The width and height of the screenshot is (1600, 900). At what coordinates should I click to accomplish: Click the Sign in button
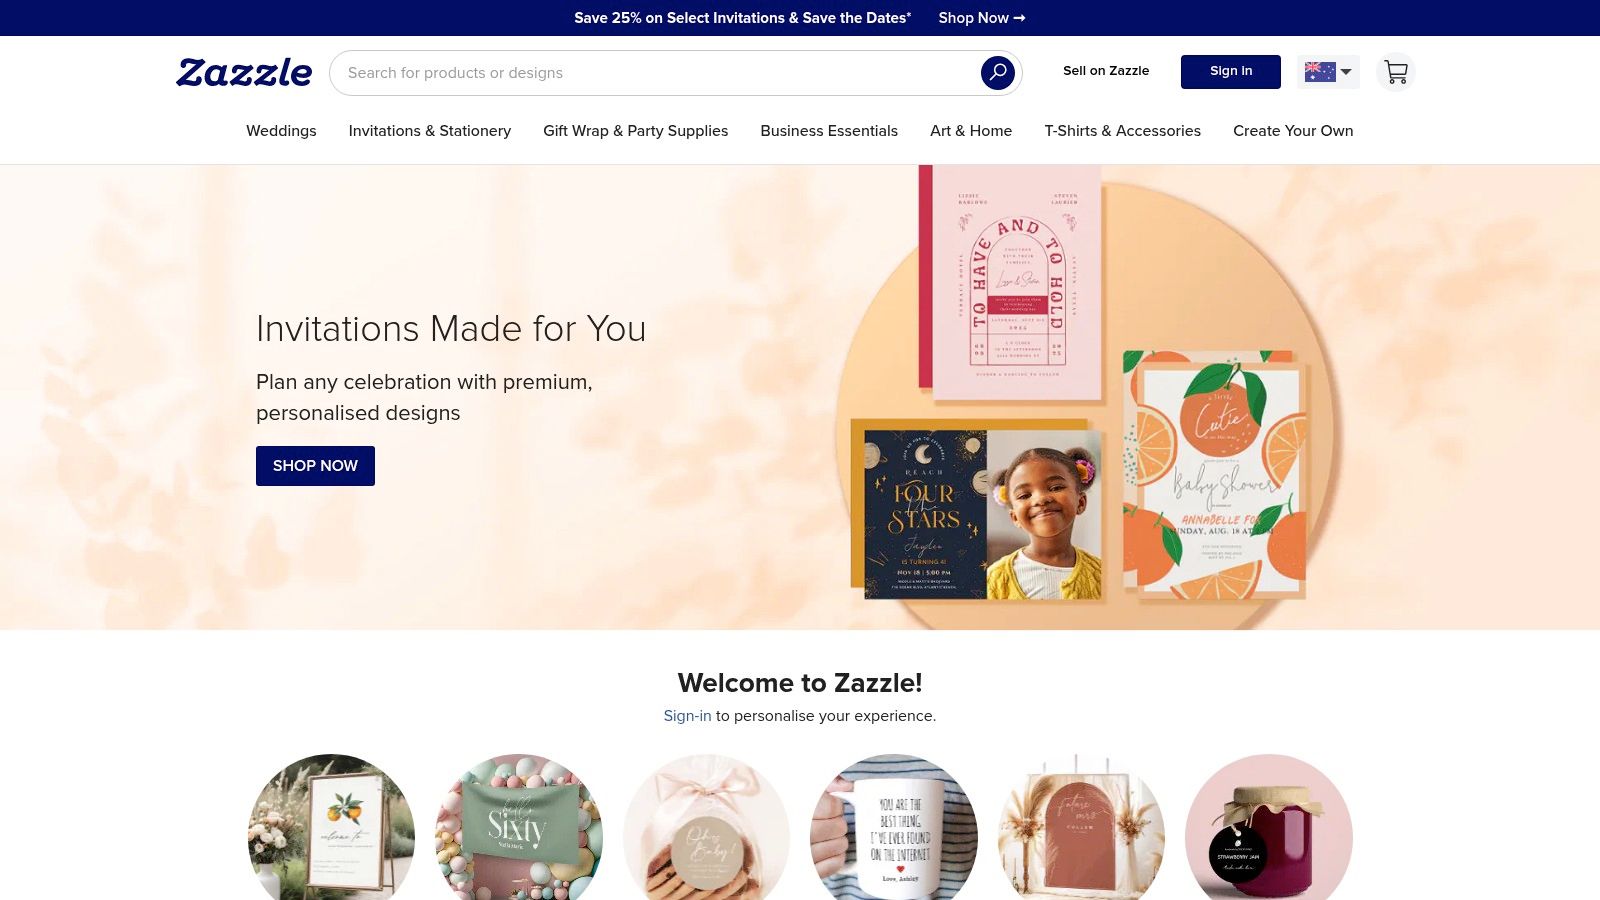click(1231, 72)
